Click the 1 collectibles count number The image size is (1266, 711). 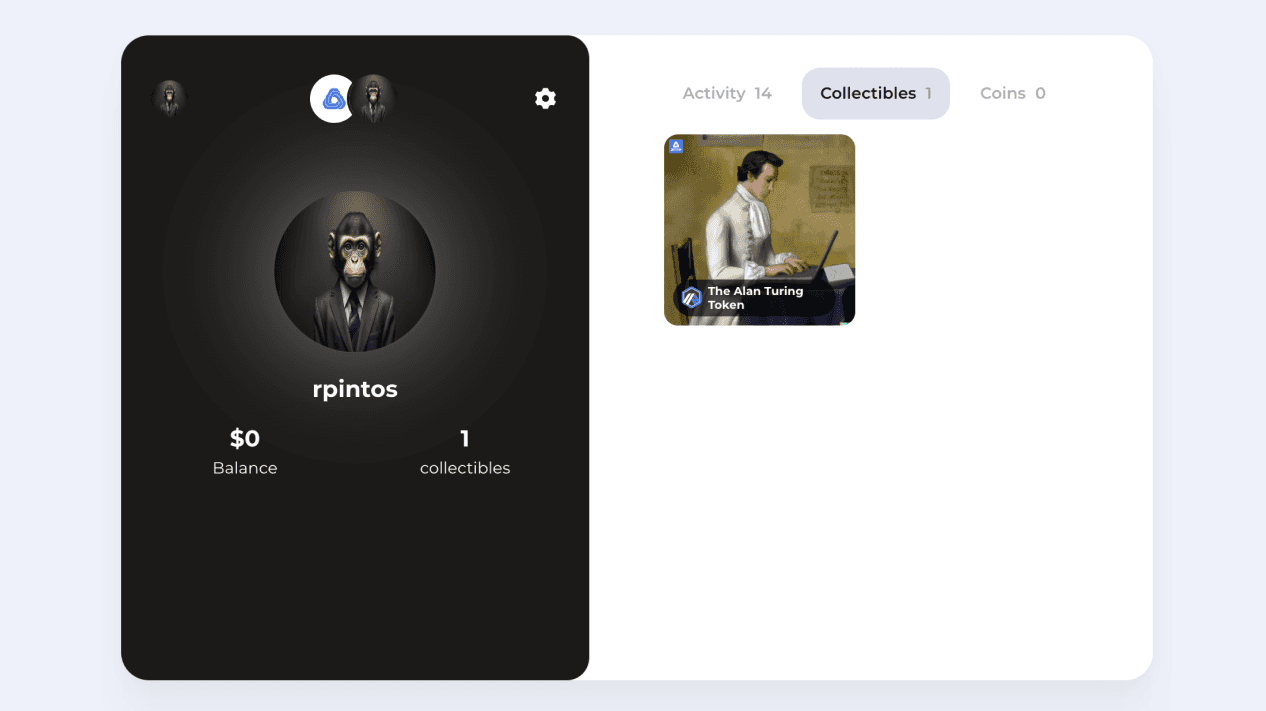click(x=465, y=438)
